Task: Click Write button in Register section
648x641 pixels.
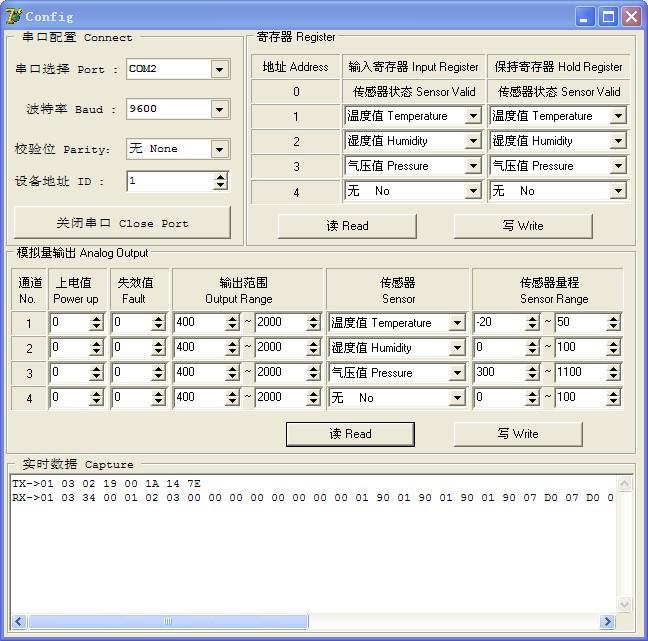Action: click(523, 226)
